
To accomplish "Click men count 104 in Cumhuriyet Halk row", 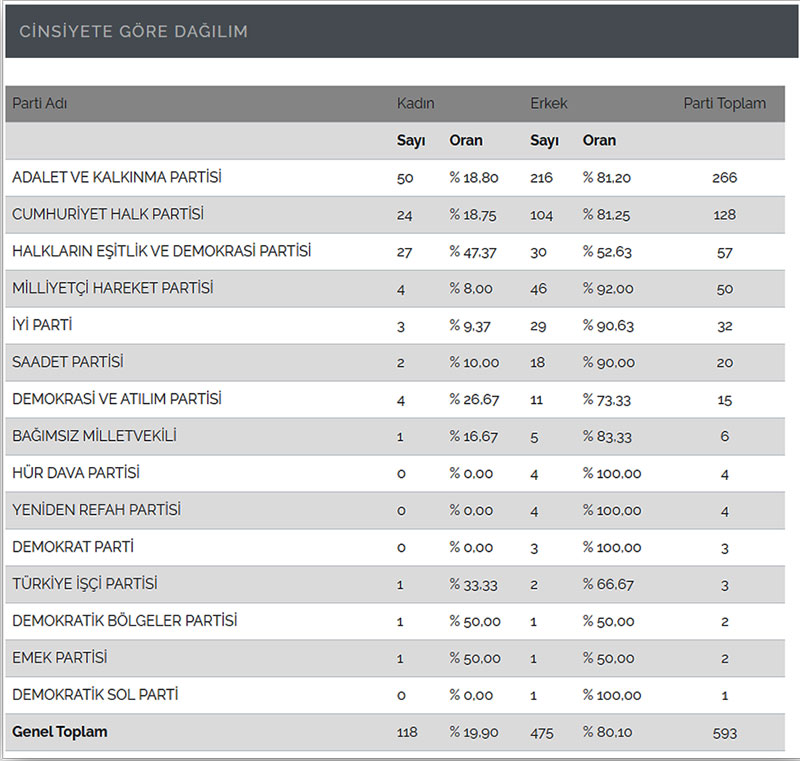I will [541, 215].
